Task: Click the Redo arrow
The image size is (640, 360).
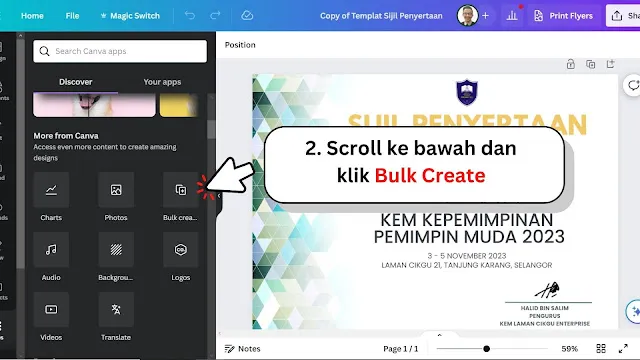Action: click(x=215, y=16)
